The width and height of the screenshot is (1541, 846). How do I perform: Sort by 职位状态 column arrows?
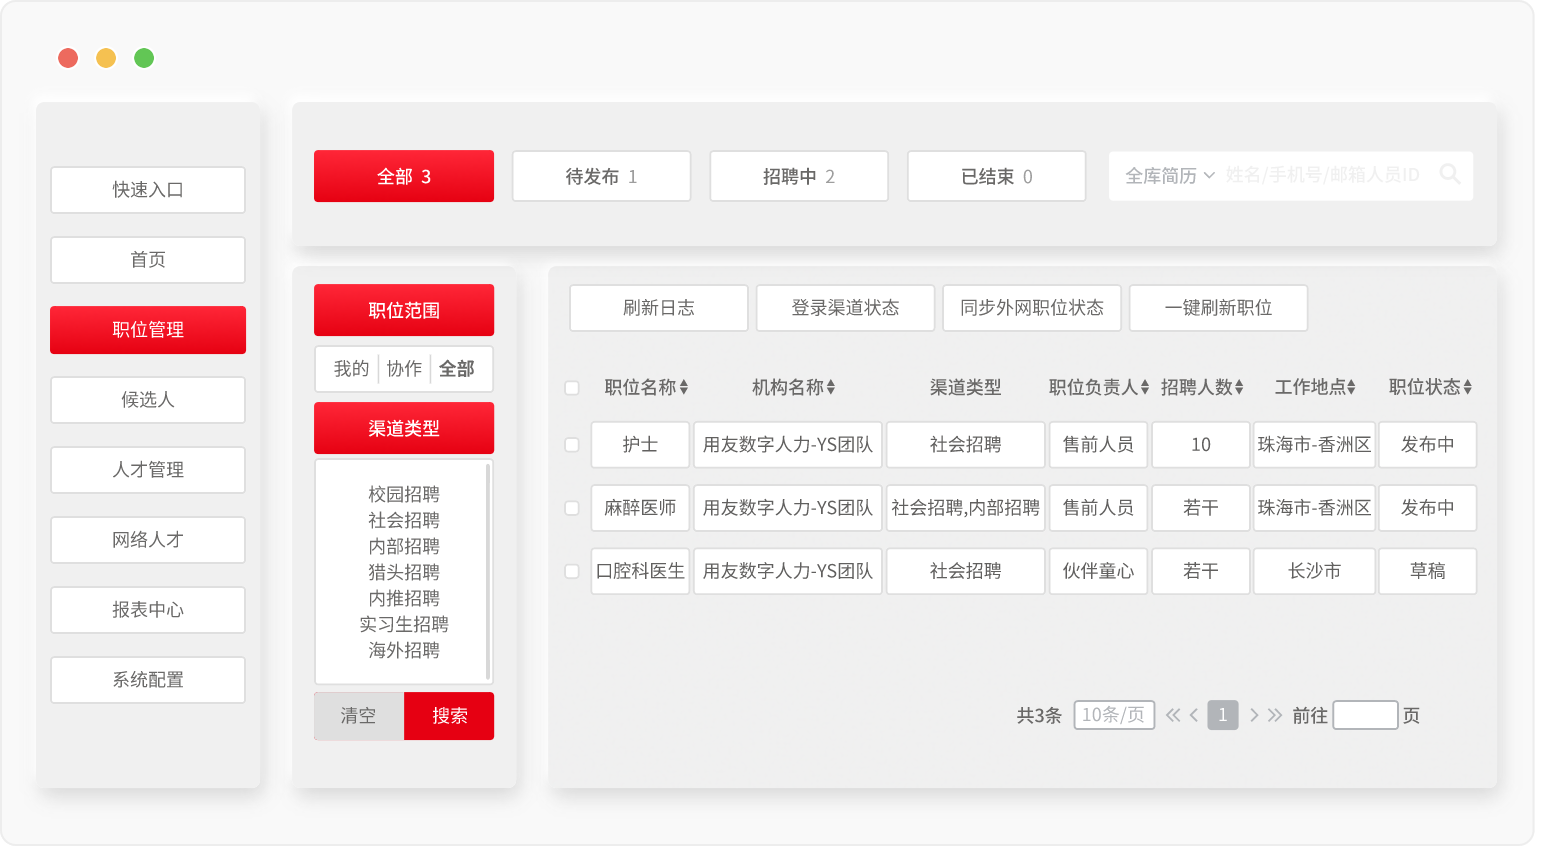(x=1467, y=388)
